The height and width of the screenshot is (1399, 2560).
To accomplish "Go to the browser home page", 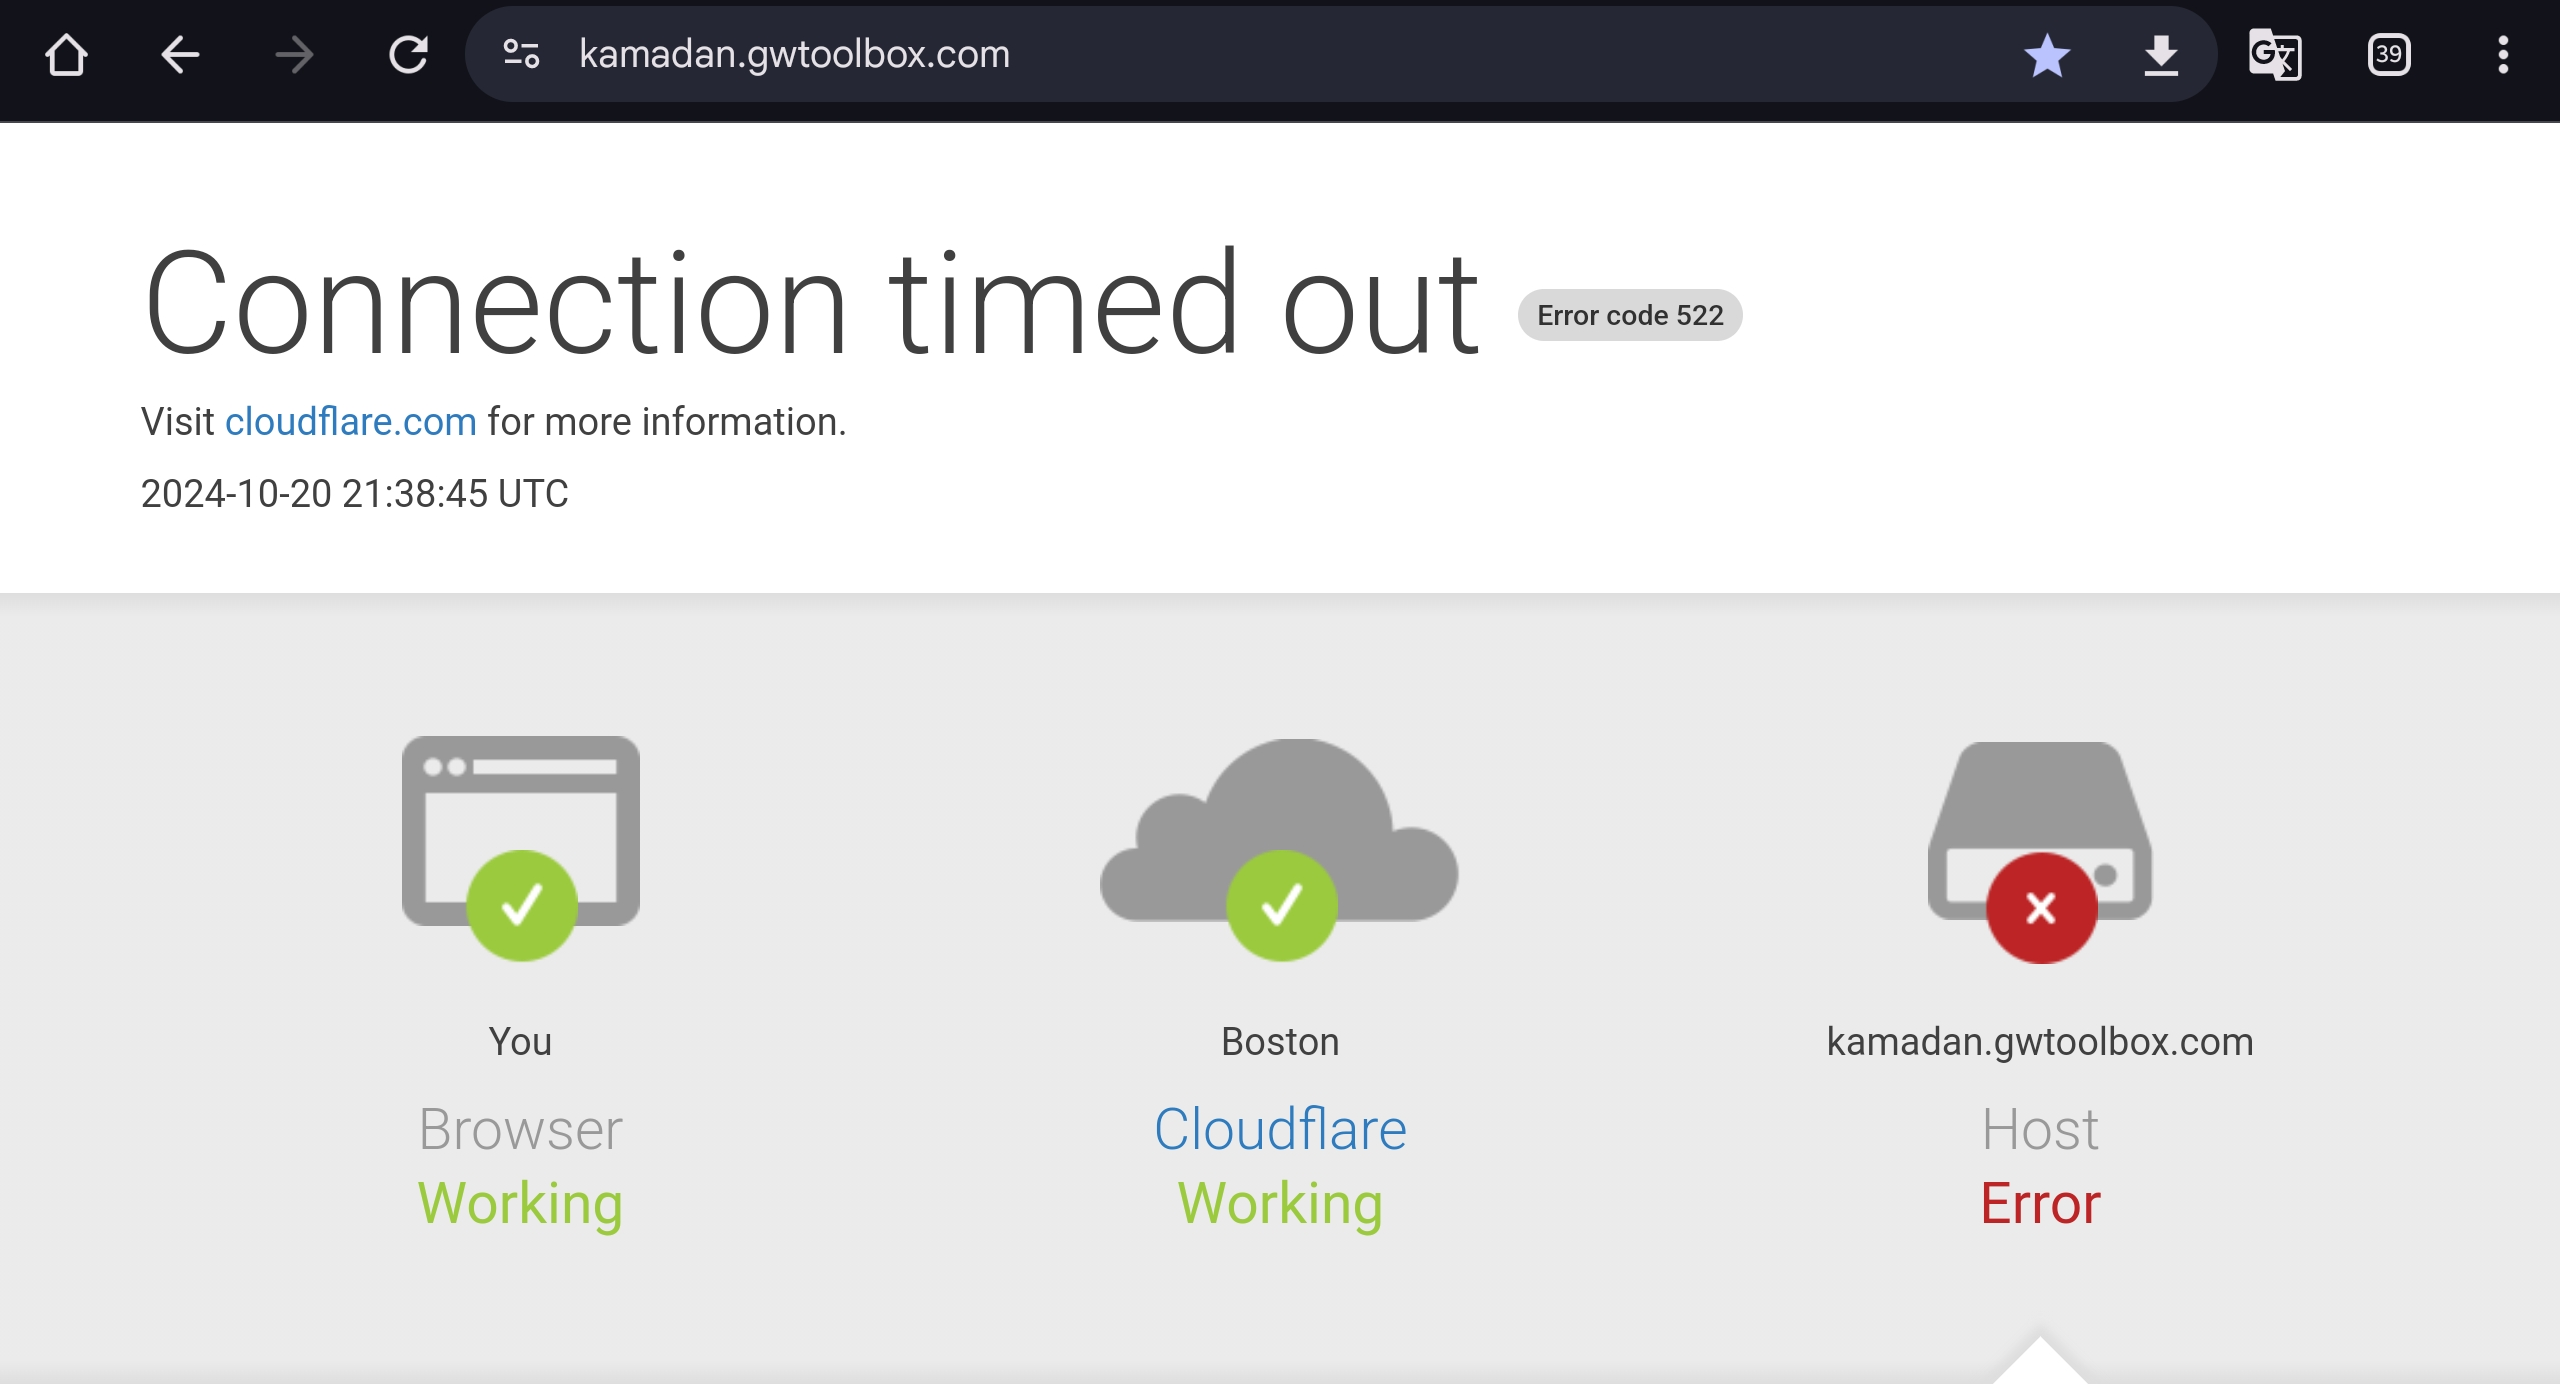I will coord(67,55).
